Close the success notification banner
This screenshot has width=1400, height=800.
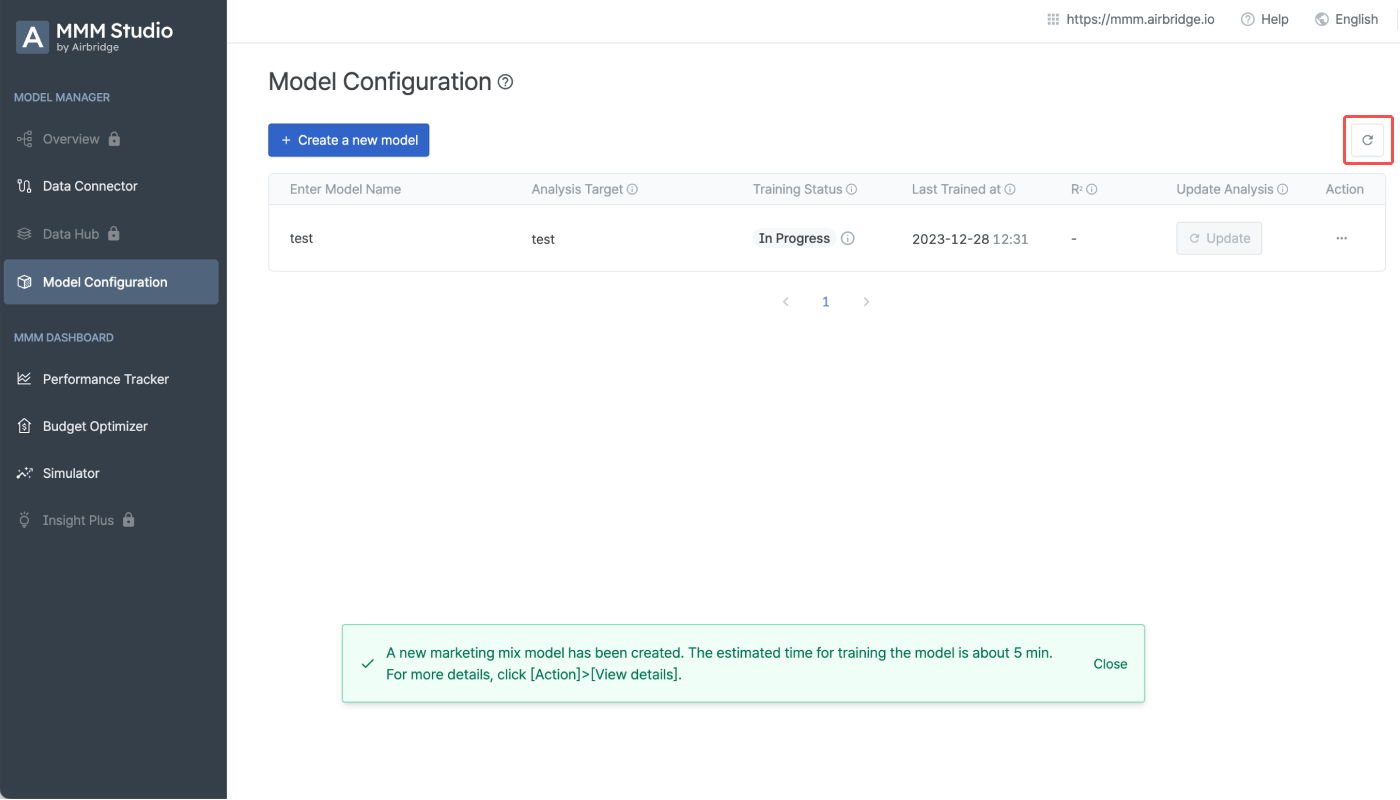click(1110, 664)
